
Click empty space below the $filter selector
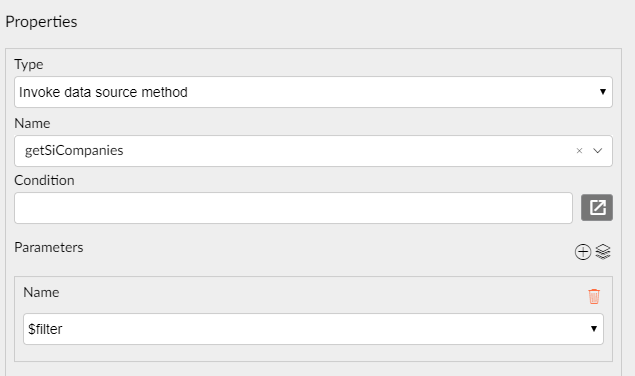click(x=313, y=352)
